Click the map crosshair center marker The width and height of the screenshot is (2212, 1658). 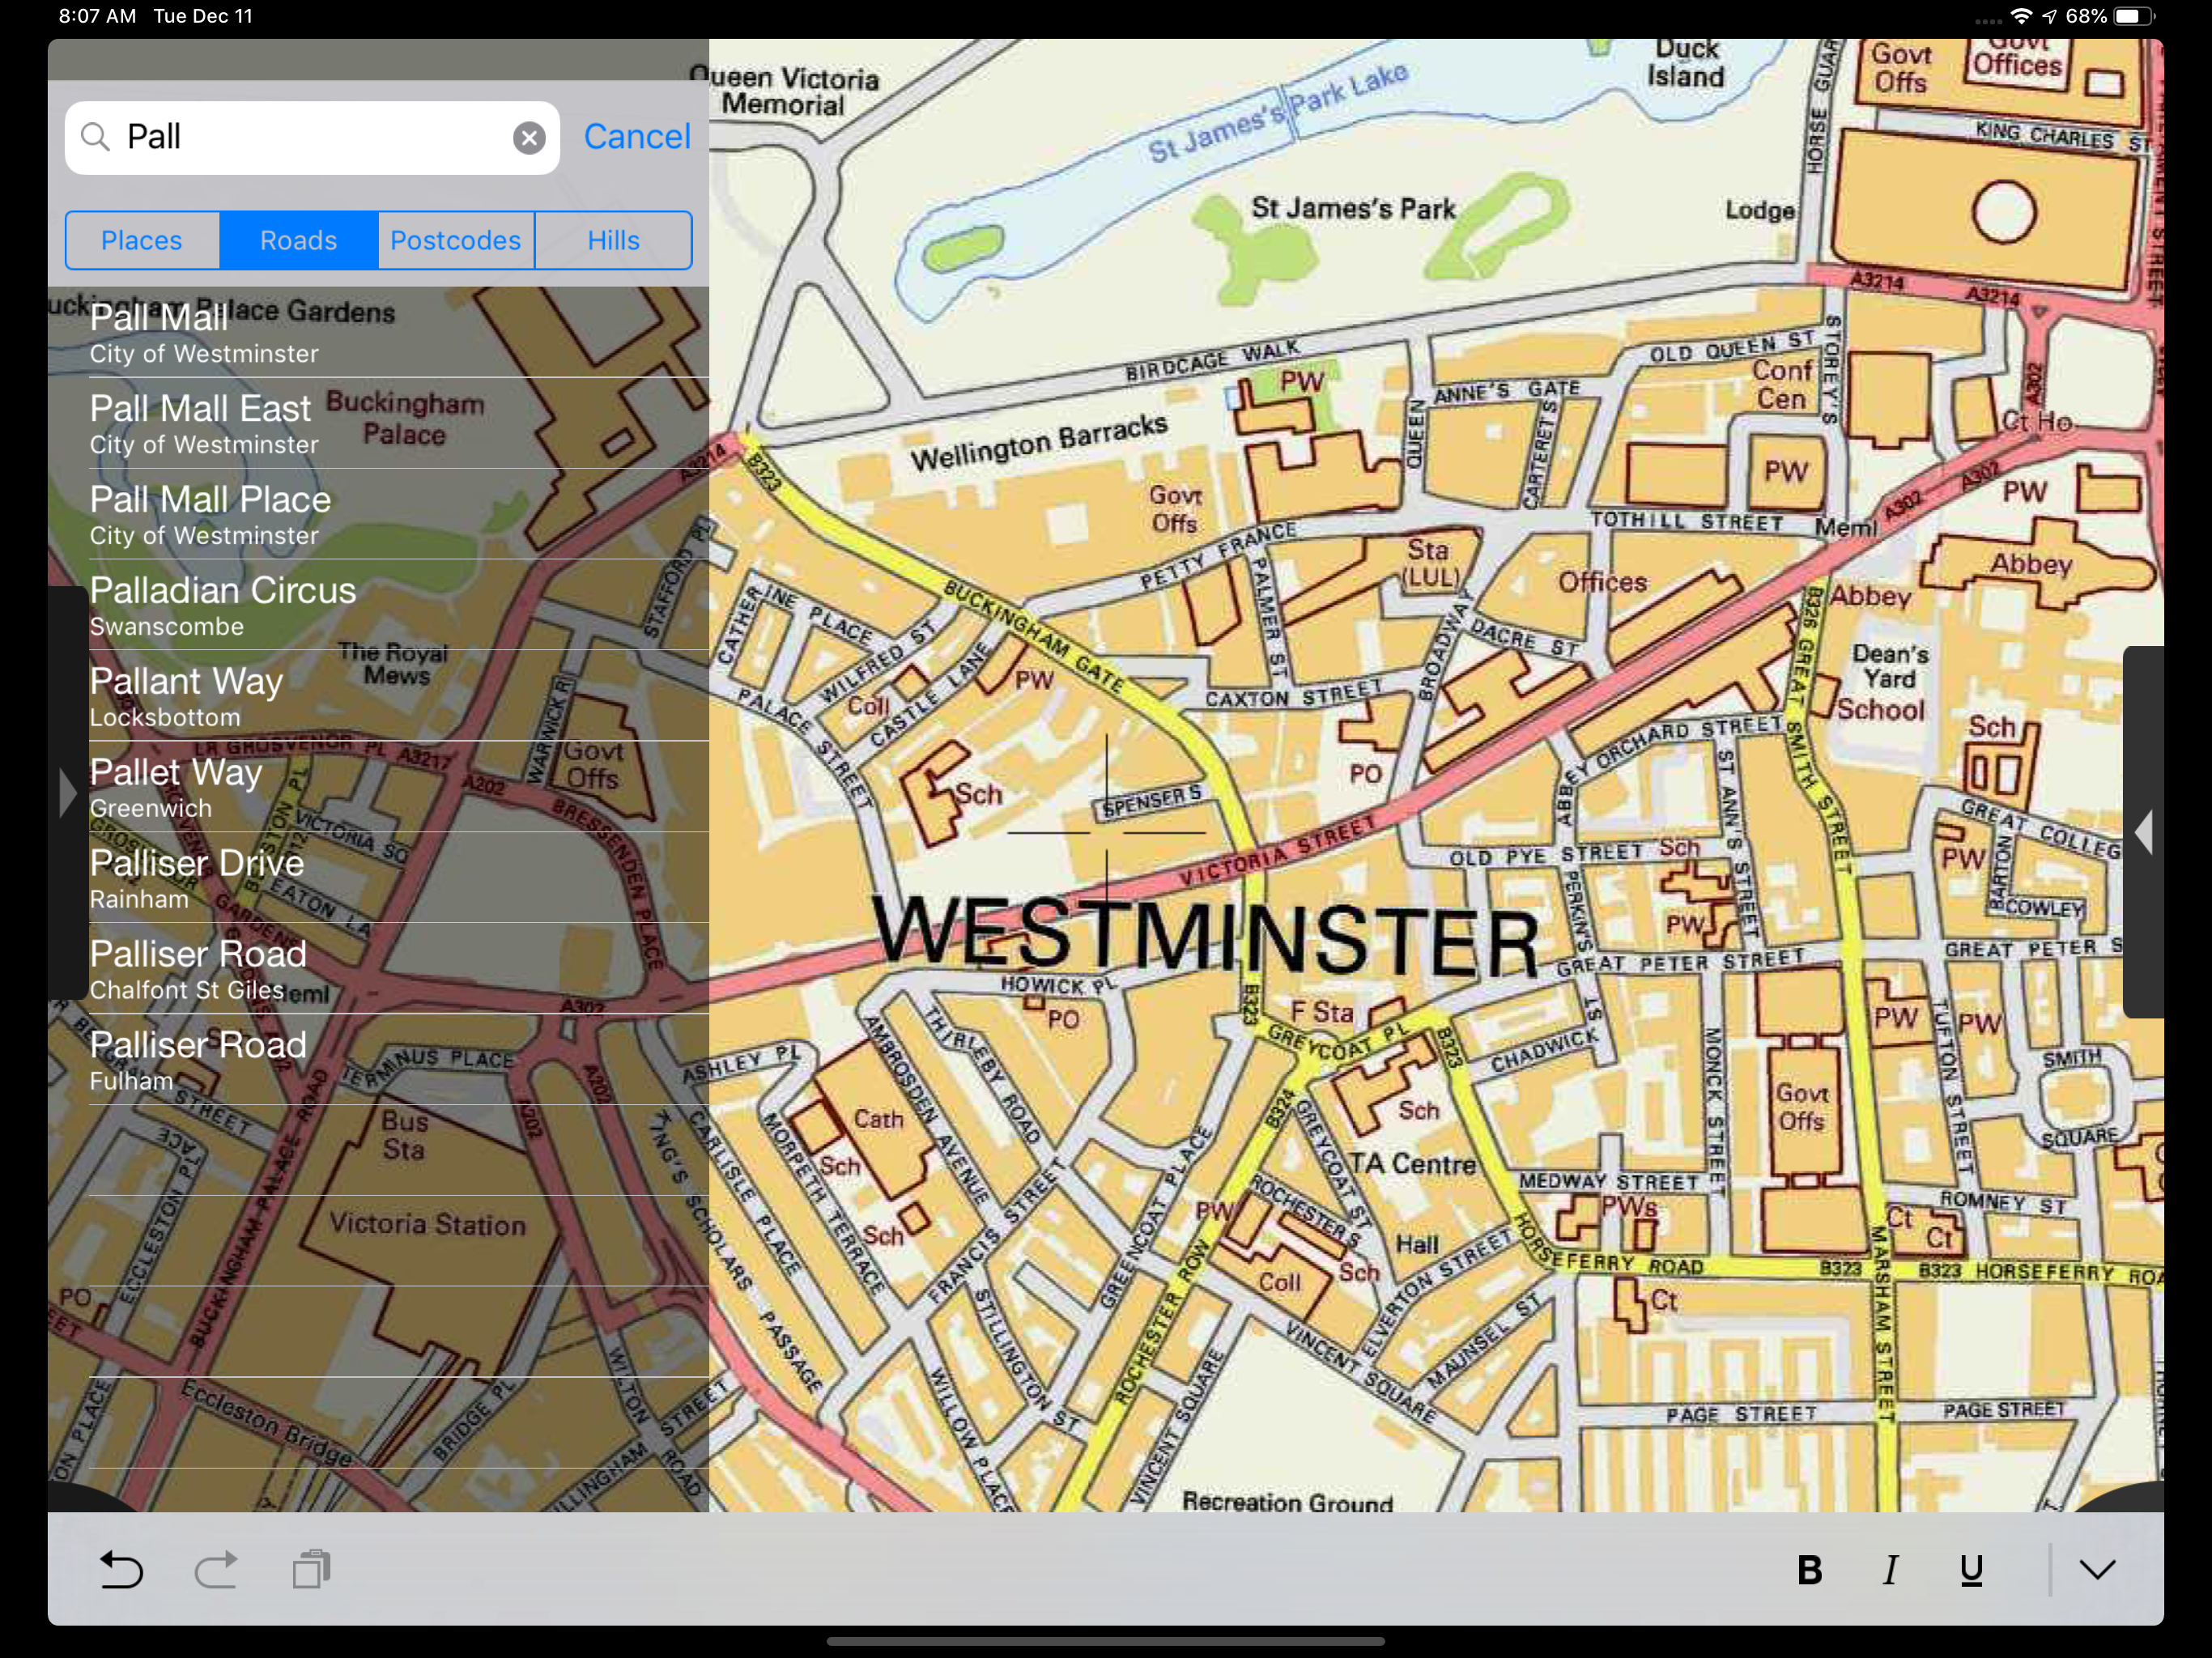(1106, 832)
